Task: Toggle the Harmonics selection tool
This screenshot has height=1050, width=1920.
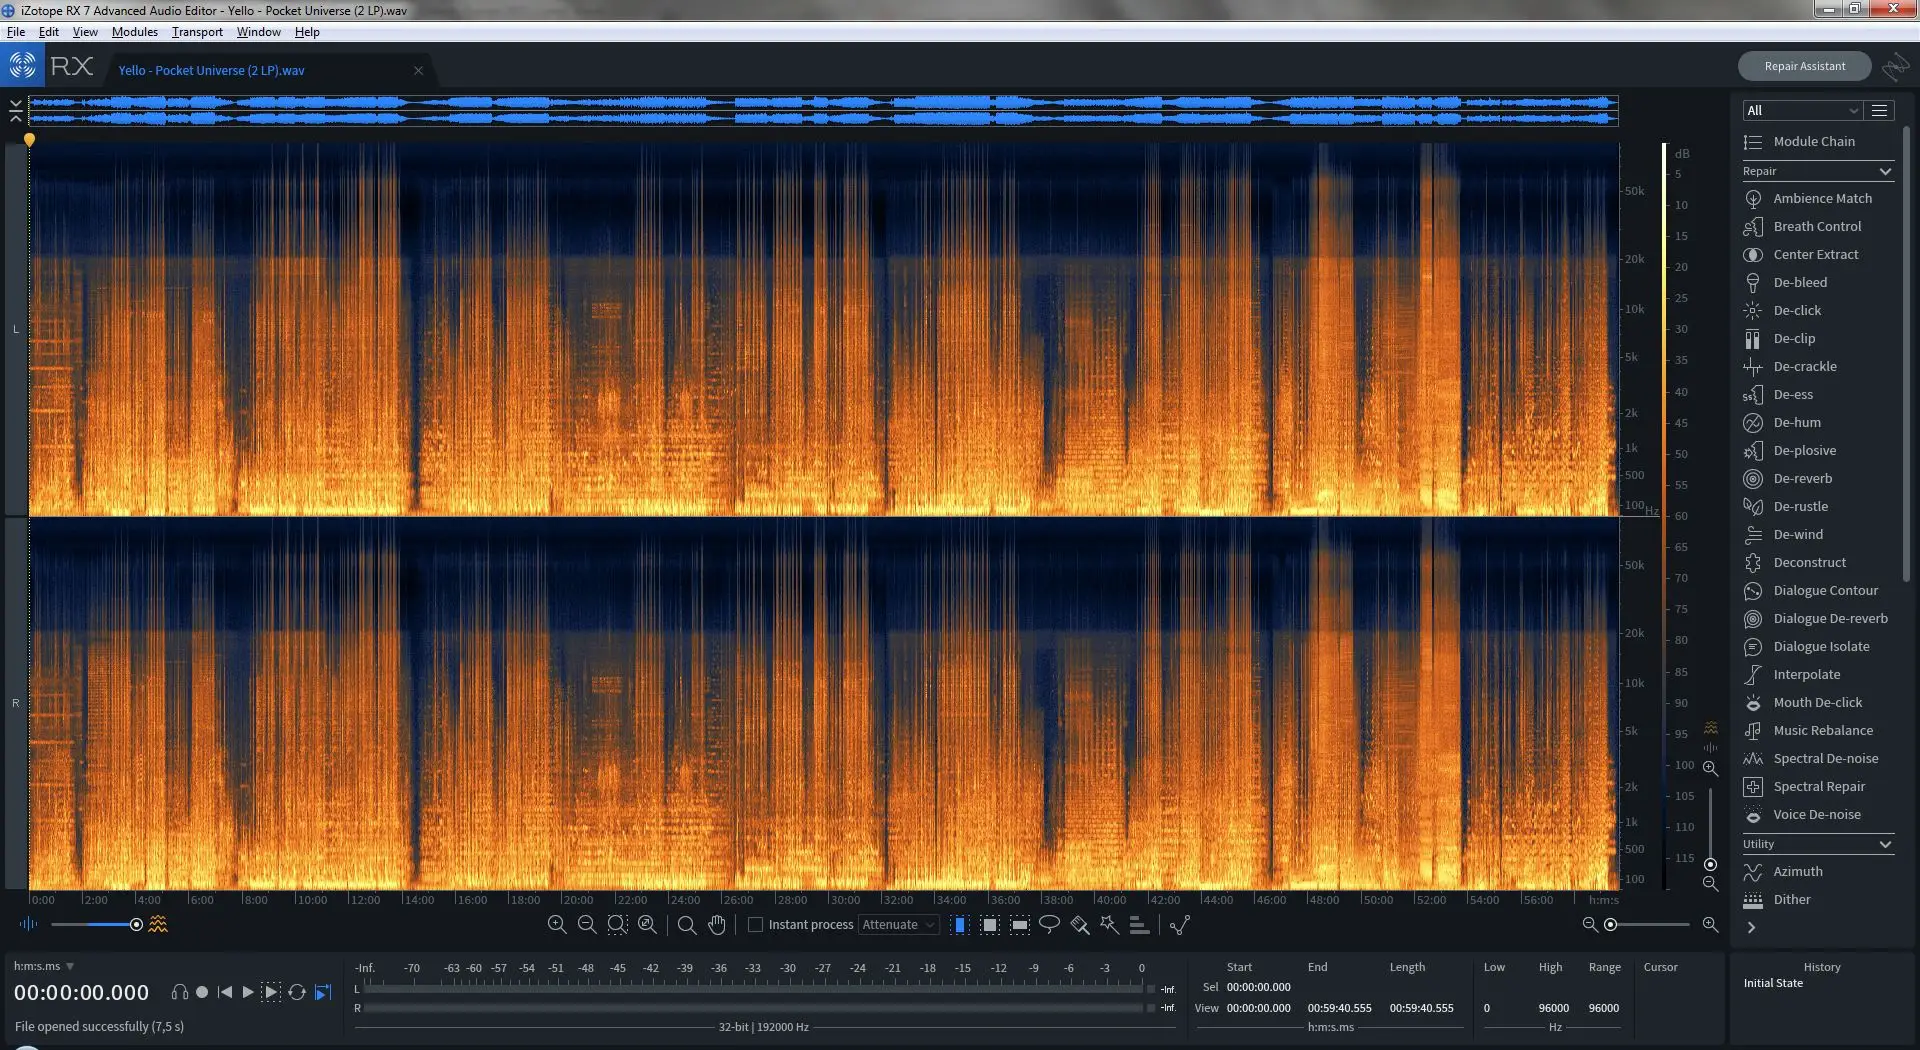Action: pos(1139,924)
